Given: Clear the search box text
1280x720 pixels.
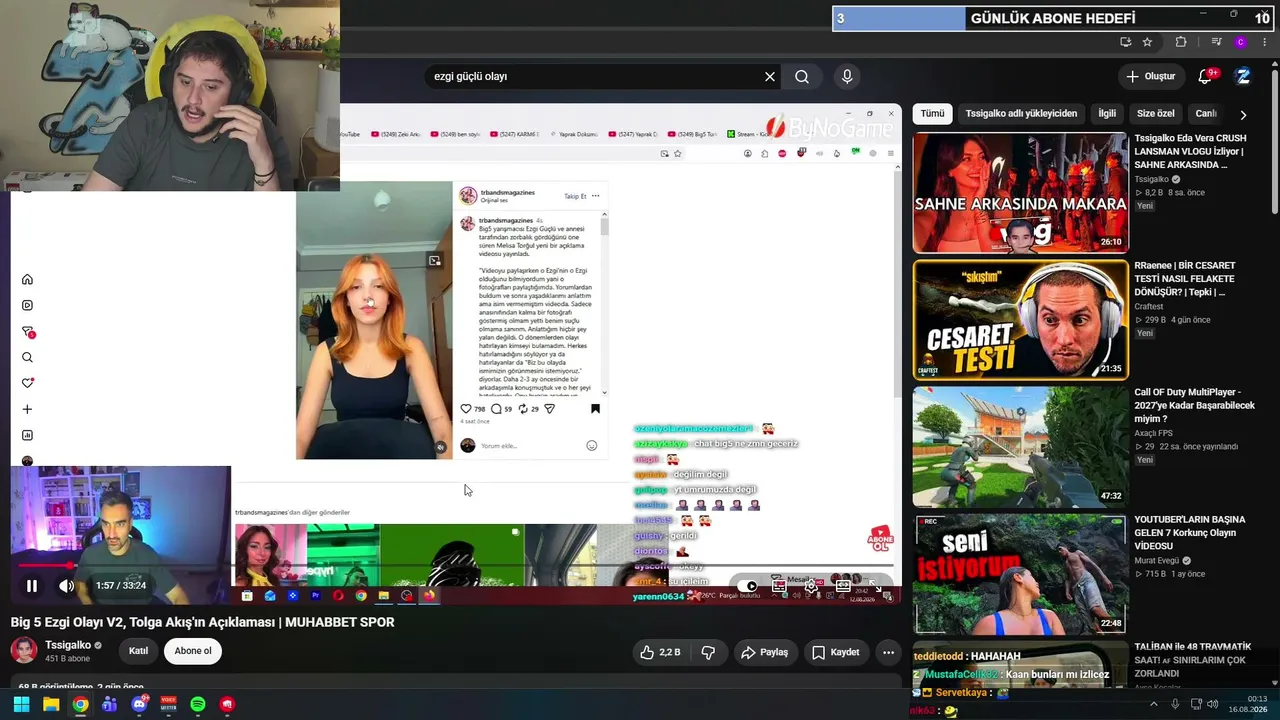Looking at the screenshot, I should tap(770, 77).
